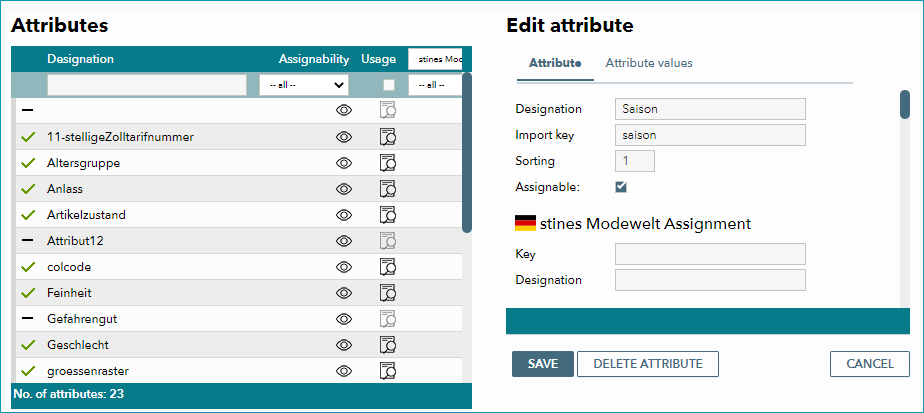The height and width of the screenshot is (413, 924).
Task: Switch to the Attribute values tab
Action: [x=649, y=62]
